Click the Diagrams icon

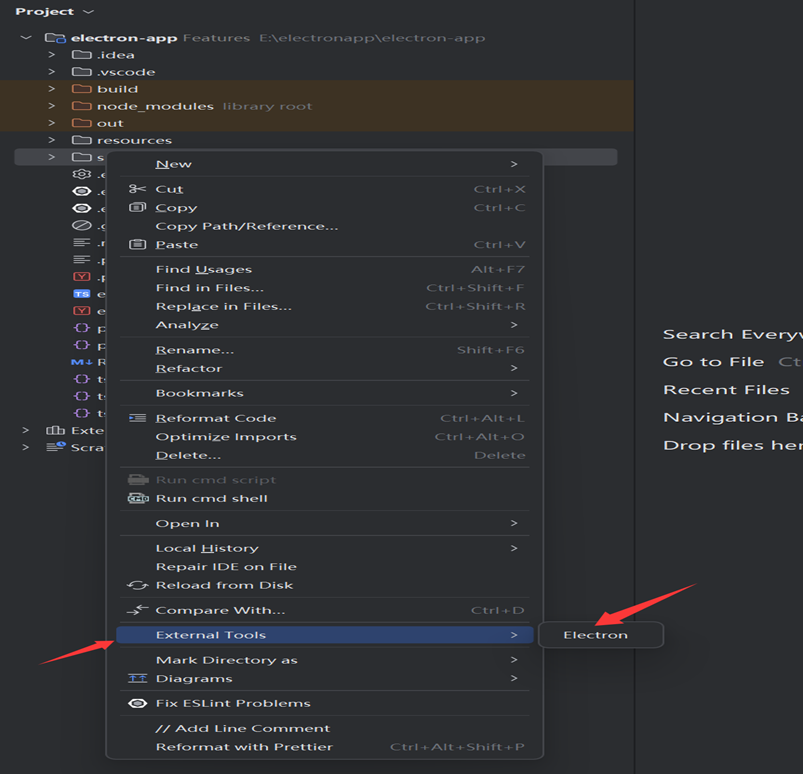138,679
